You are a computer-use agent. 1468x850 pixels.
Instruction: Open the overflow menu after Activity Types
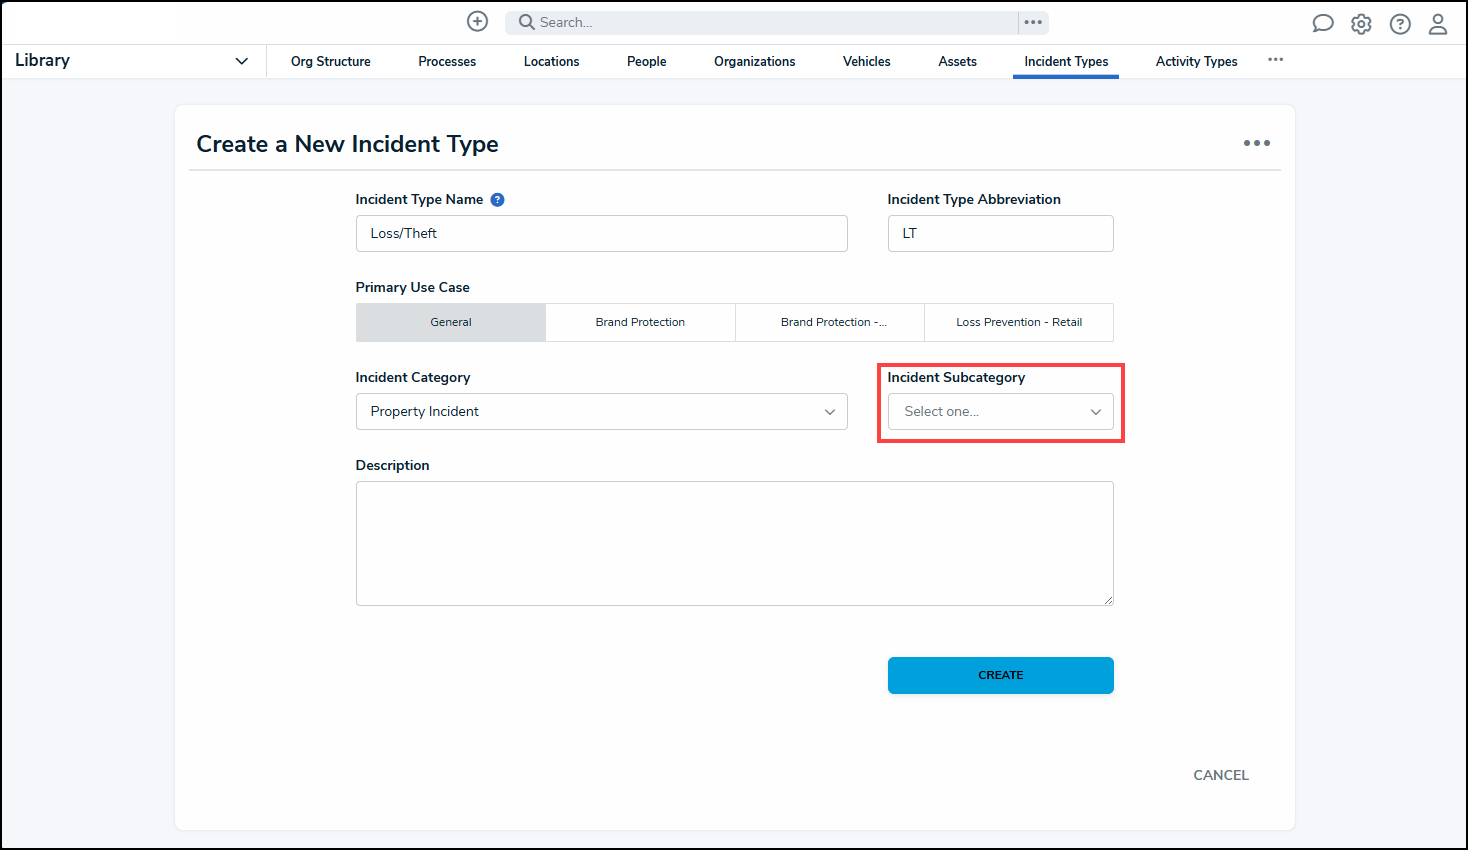tap(1275, 60)
